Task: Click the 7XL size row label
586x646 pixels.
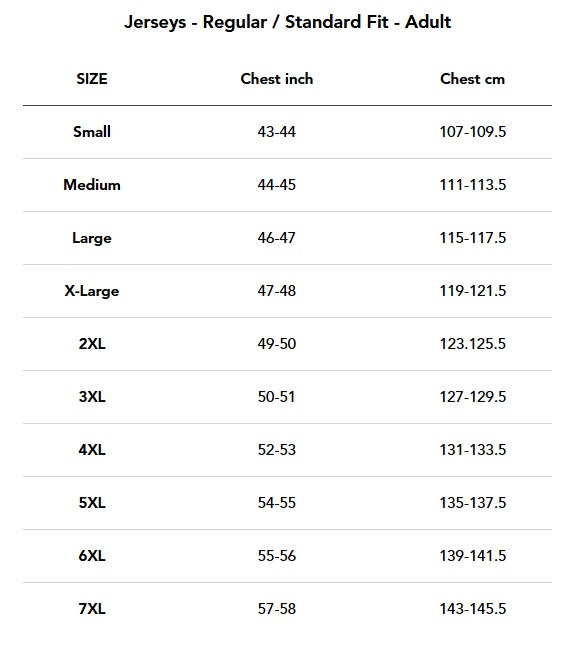Action: click(91, 609)
